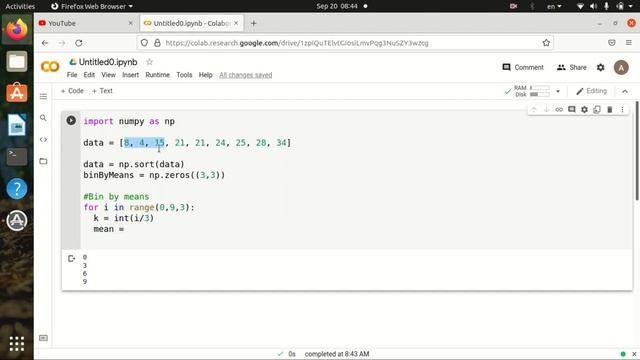The image size is (640, 360).
Task: Open the Edit menu
Action: pyautogui.click(x=89, y=75)
